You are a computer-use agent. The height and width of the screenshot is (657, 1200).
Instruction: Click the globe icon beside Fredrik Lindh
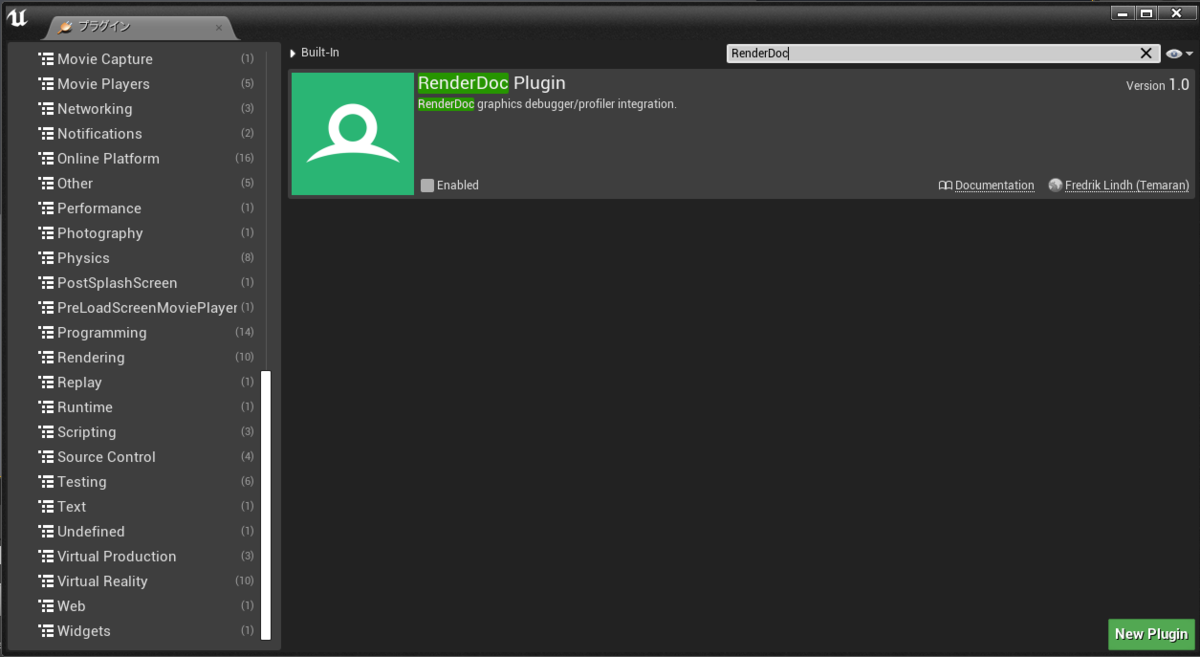pos(1055,185)
